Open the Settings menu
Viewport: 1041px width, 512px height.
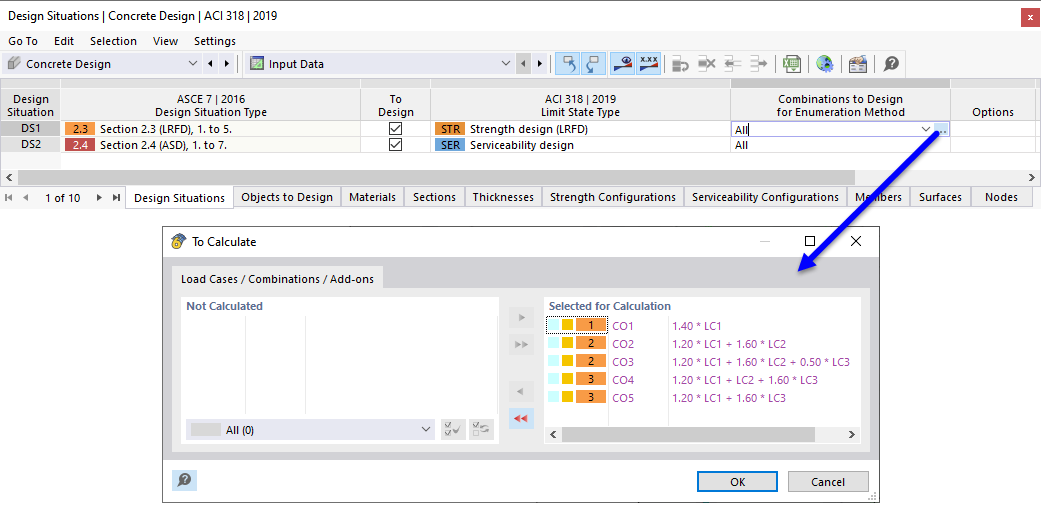pyautogui.click(x=214, y=41)
